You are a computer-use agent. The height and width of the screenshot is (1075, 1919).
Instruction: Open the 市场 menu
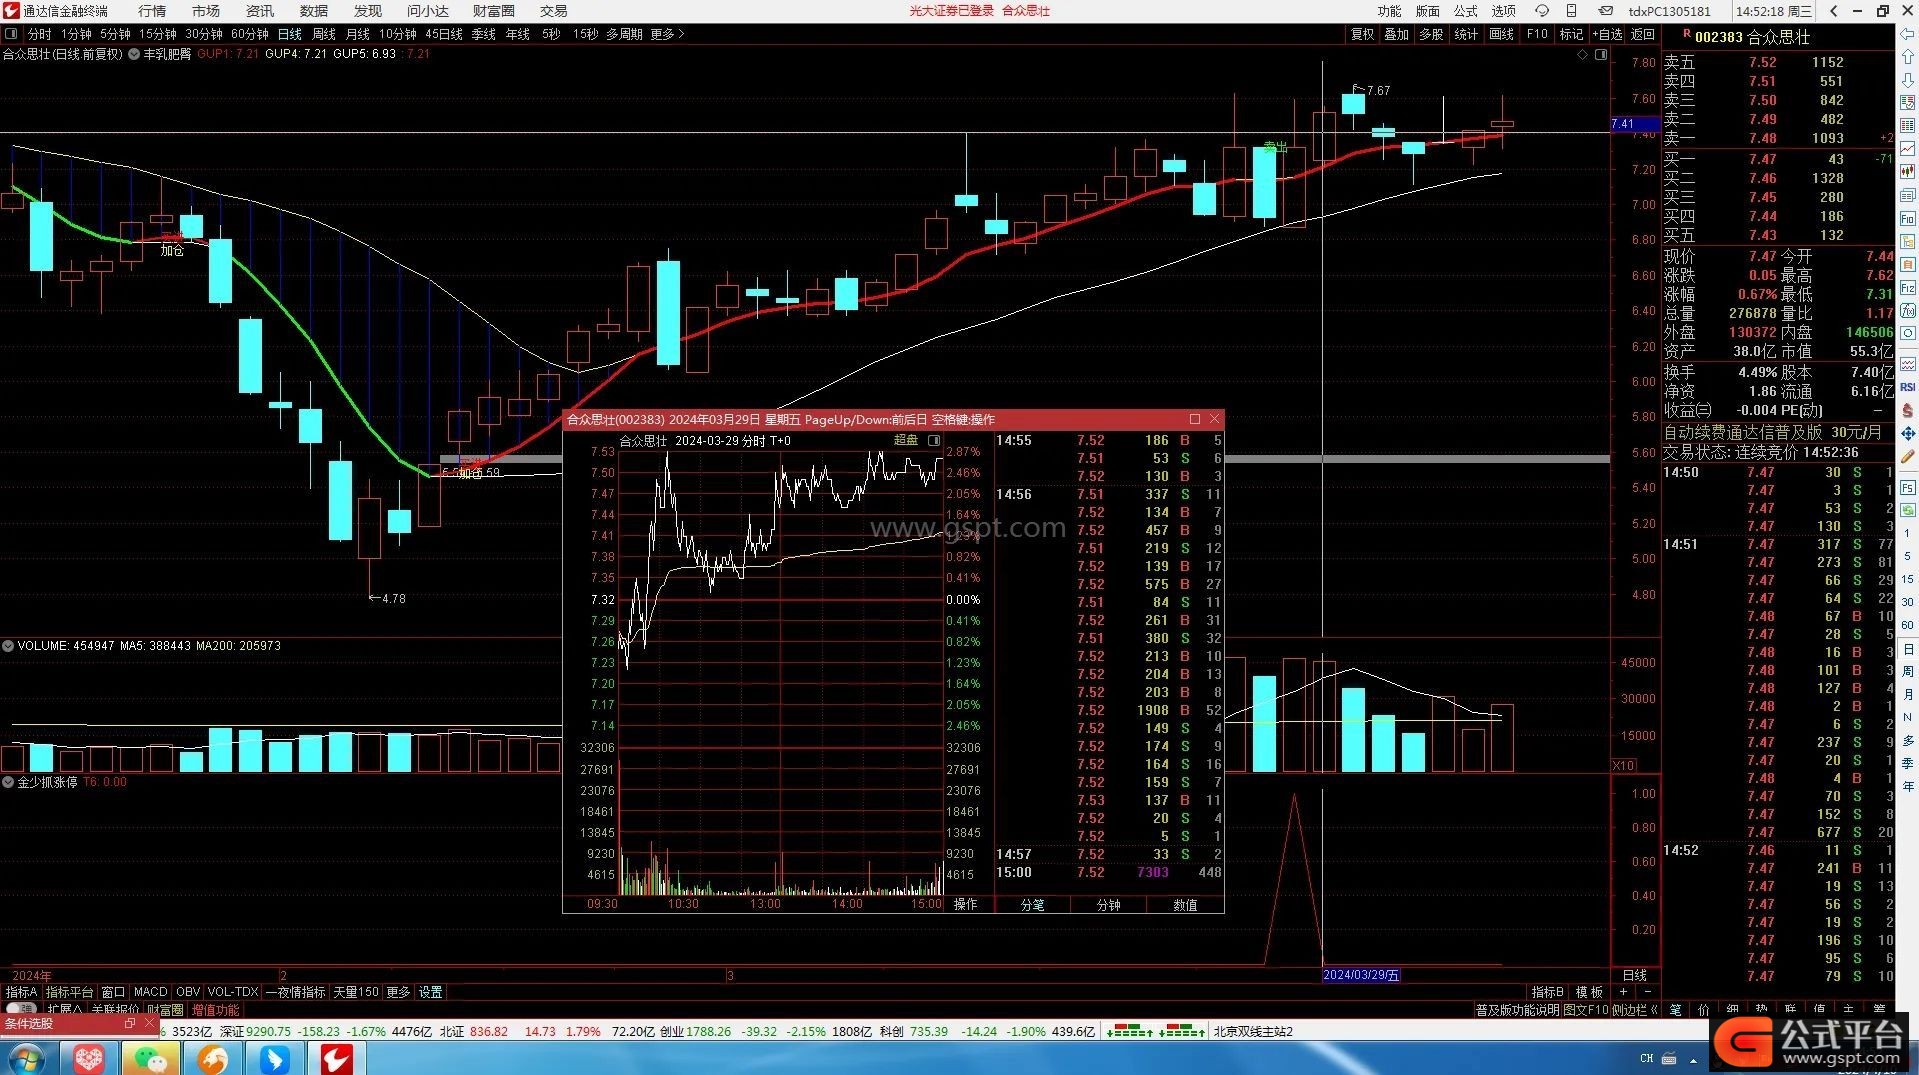(x=206, y=11)
